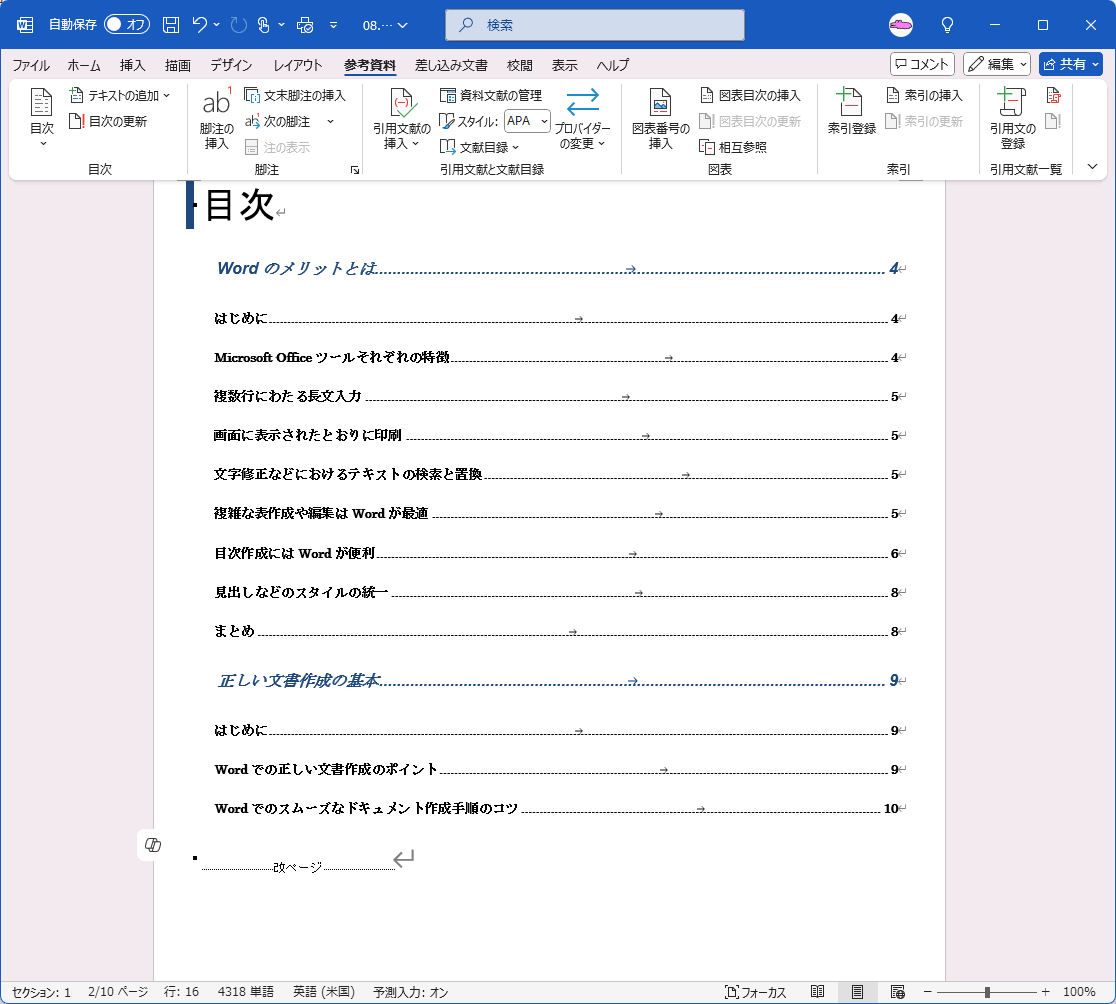Insert a footnote with 脚注の挿入

pos(216,117)
